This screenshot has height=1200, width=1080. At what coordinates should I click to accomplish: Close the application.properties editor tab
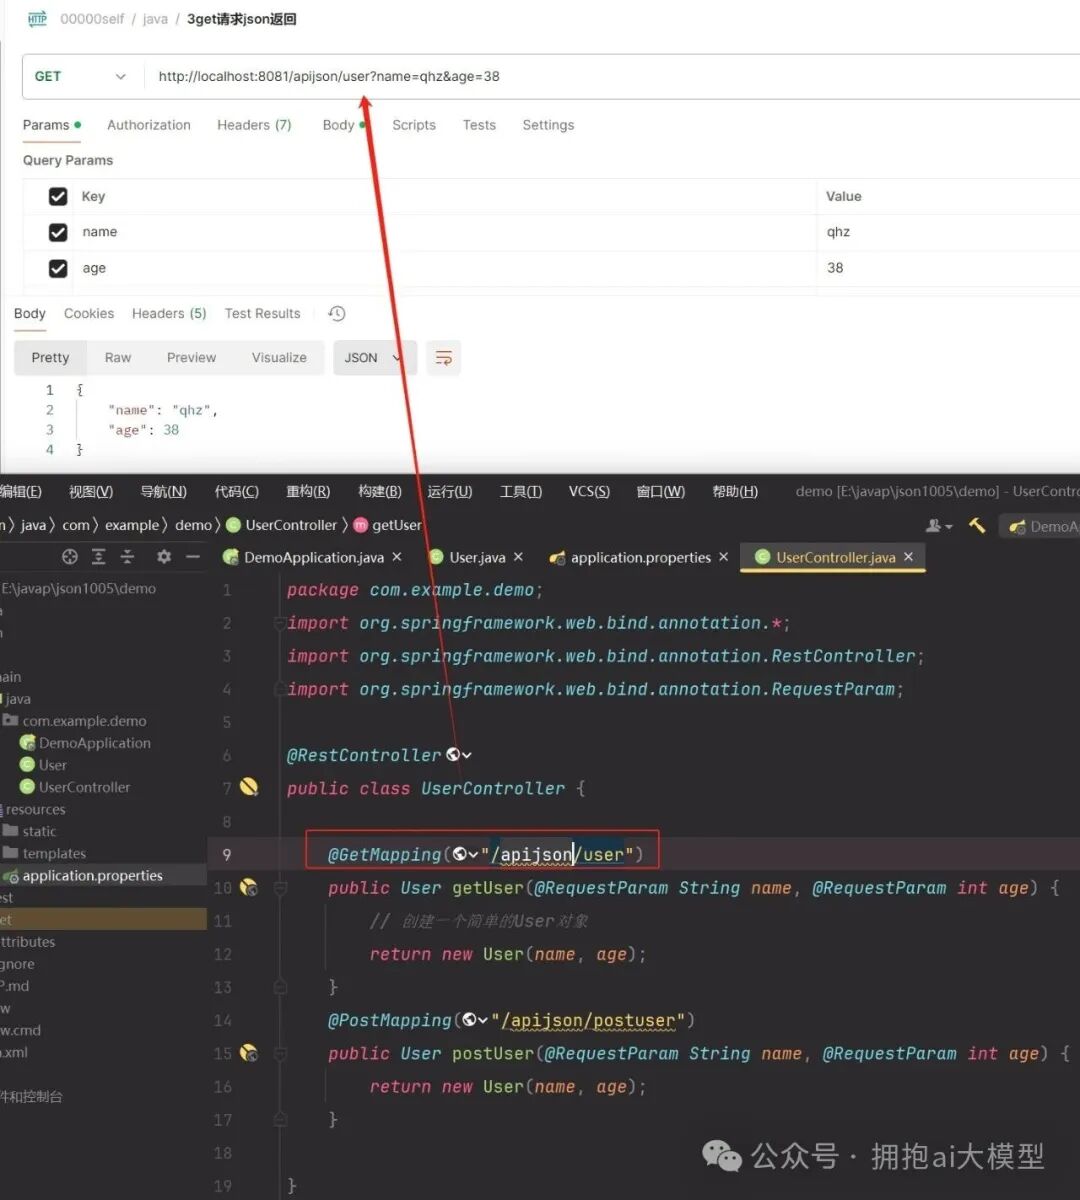click(x=724, y=557)
